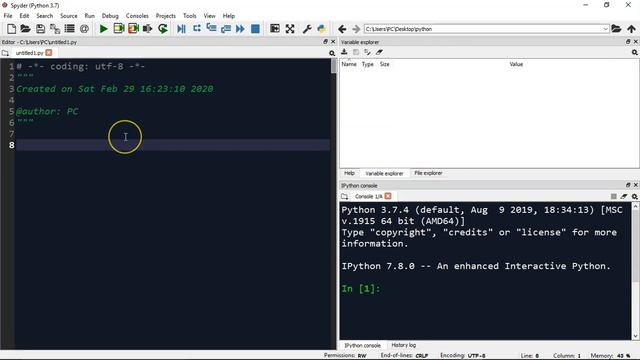The image size is (640, 360).
Task: Undock the Editor pane
Action: 325,42
